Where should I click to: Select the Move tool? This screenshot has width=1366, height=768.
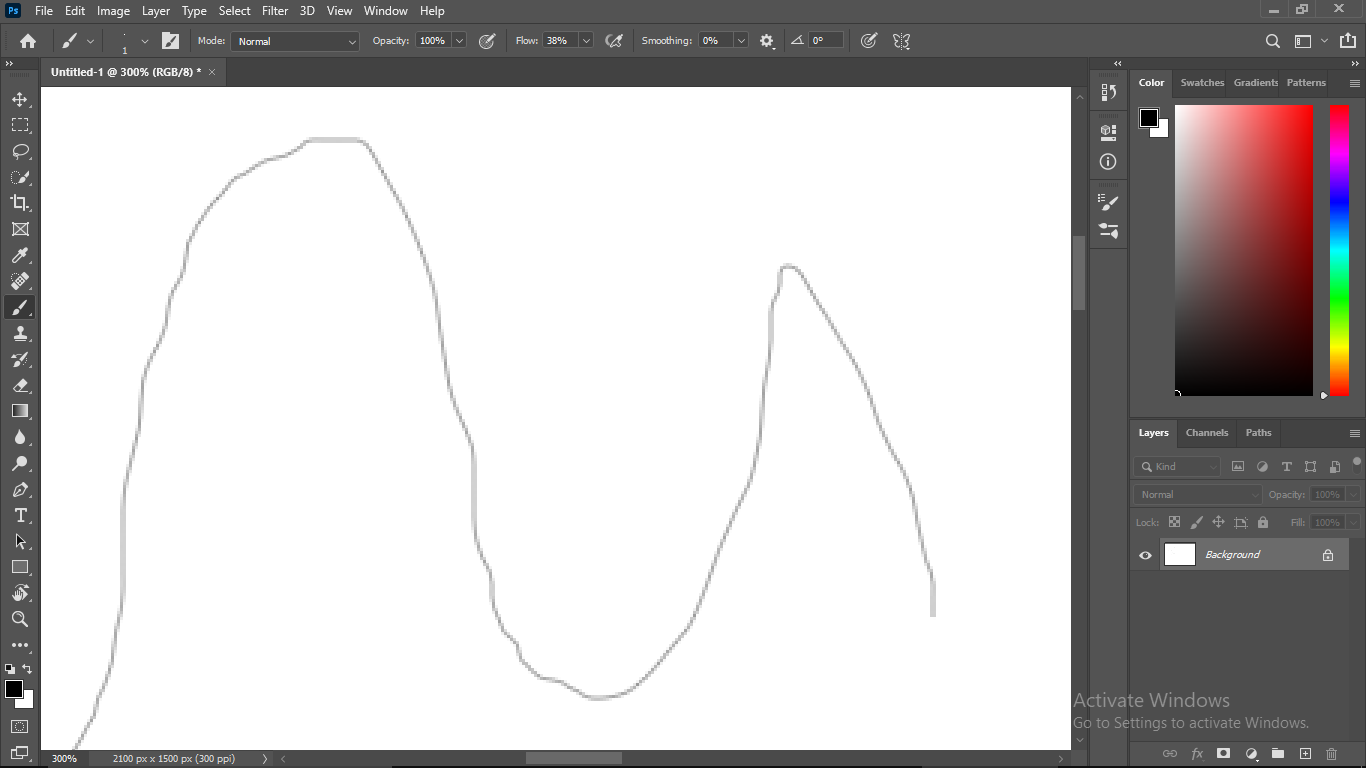20,99
